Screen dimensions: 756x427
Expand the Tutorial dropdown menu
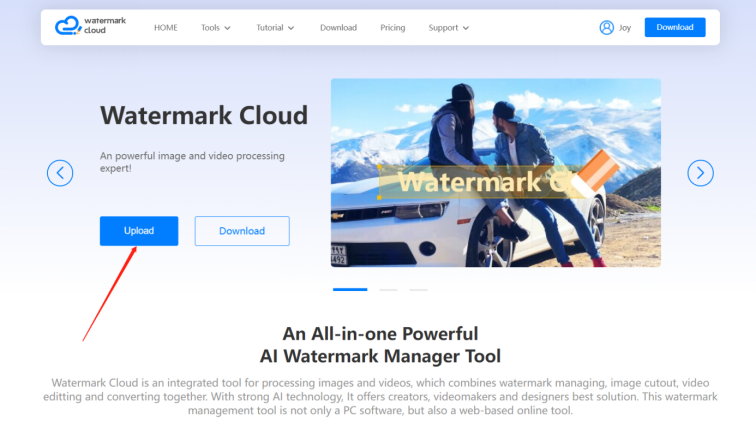coord(275,28)
